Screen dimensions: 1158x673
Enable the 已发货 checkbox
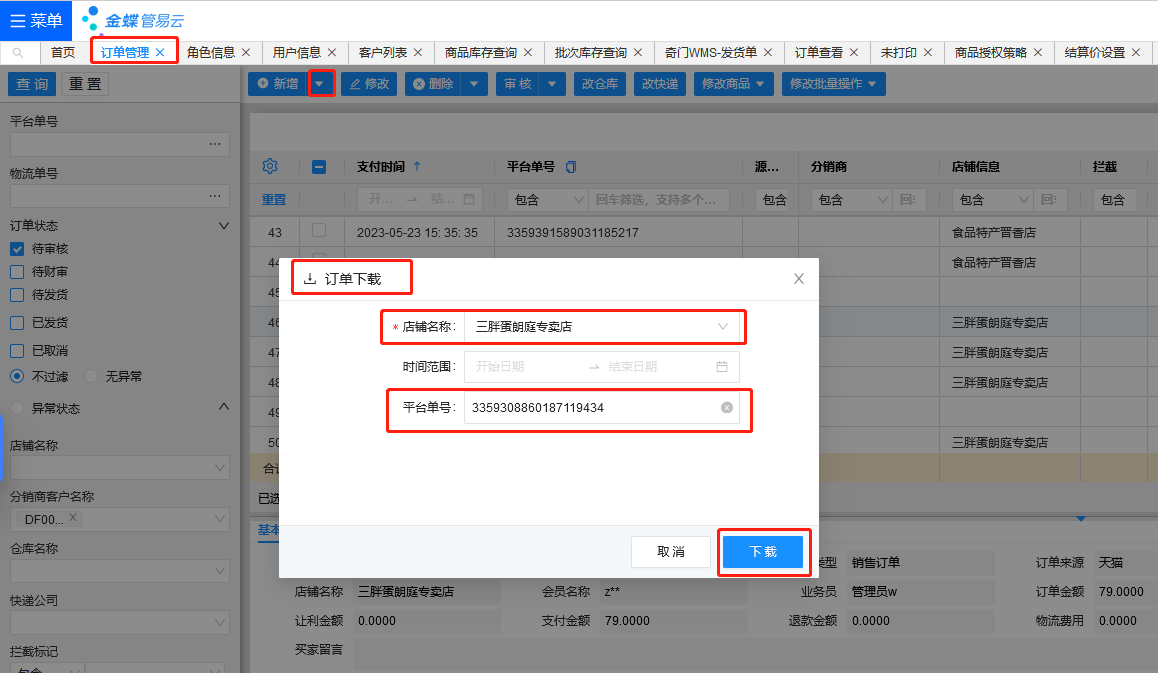[17, 323]
